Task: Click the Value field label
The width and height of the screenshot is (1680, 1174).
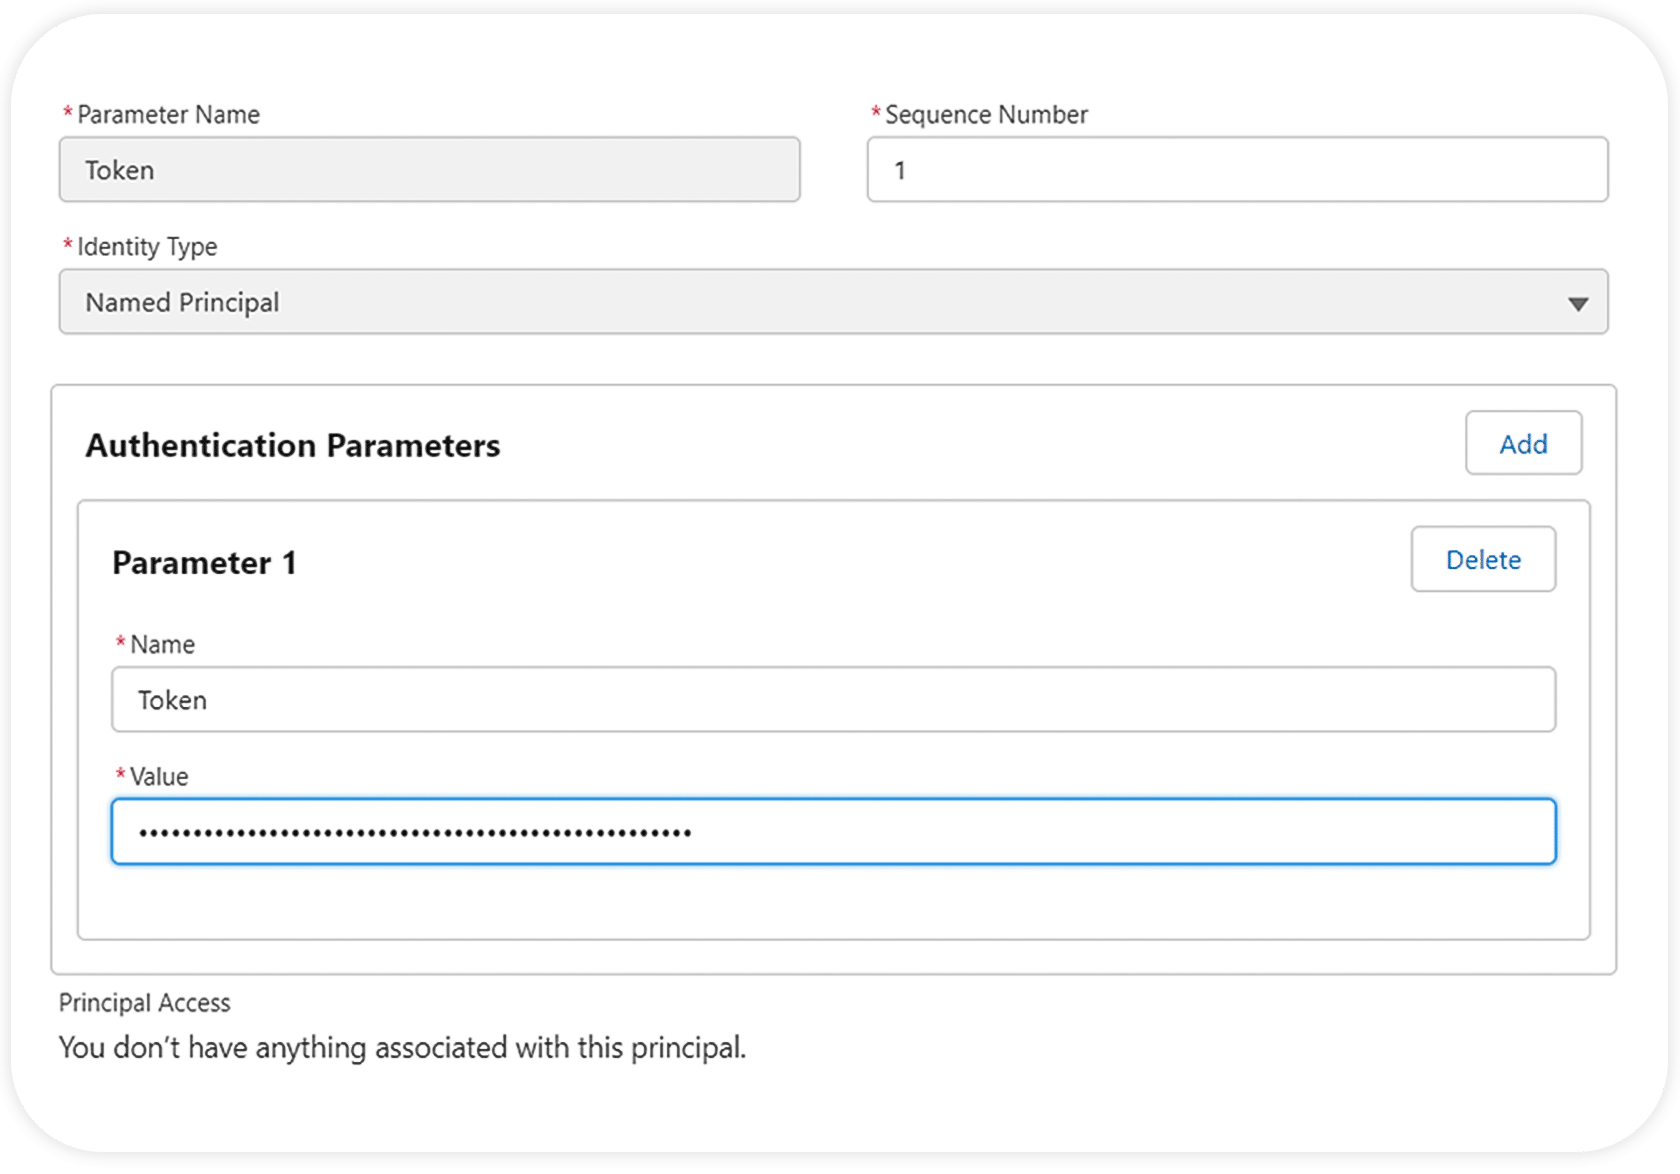Action: pos(159,777)
